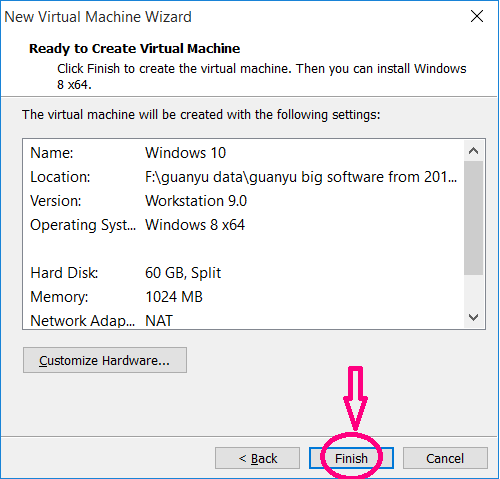Select the Memory 1024 MB row
Screen dimensions: 500x479
coord(243,297)
